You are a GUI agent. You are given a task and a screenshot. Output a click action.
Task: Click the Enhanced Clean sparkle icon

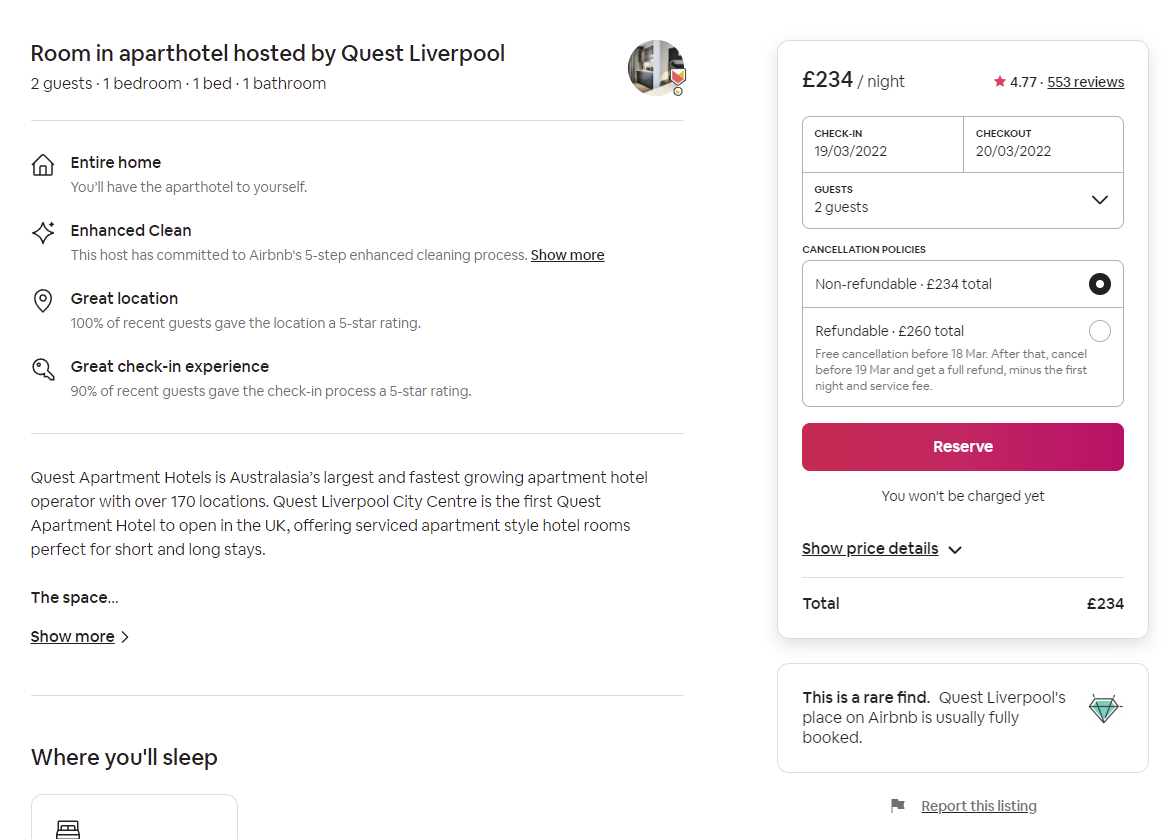tap(43, 232)
